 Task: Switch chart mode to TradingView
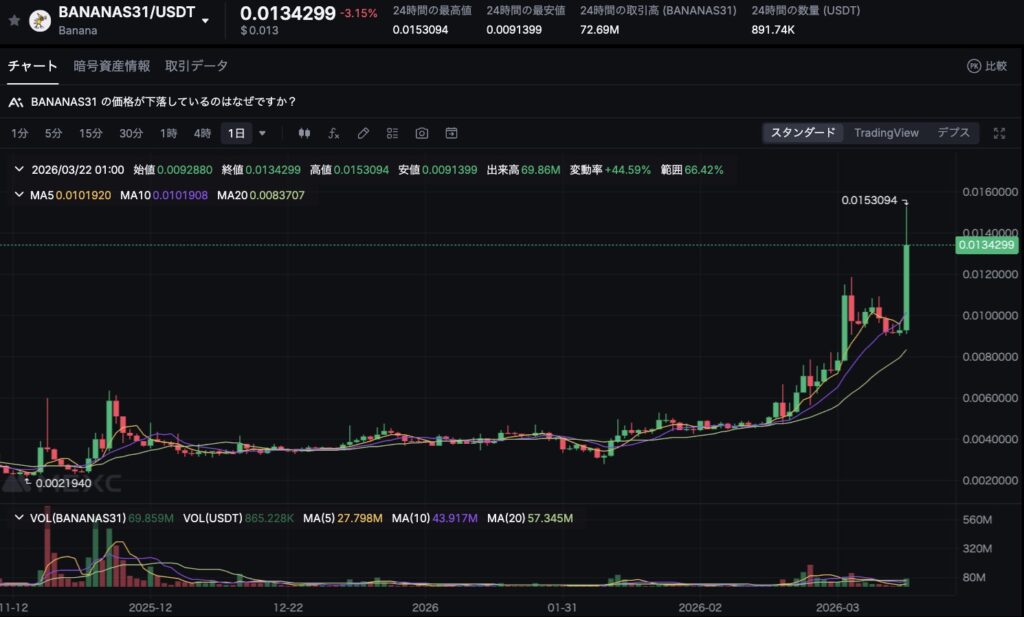(x=885, y=133)
